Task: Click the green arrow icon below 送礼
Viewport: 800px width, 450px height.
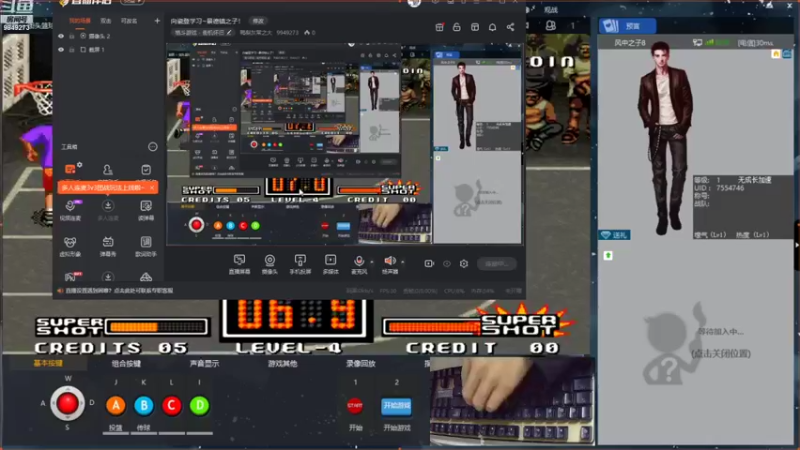Action: tap(608, 255)
